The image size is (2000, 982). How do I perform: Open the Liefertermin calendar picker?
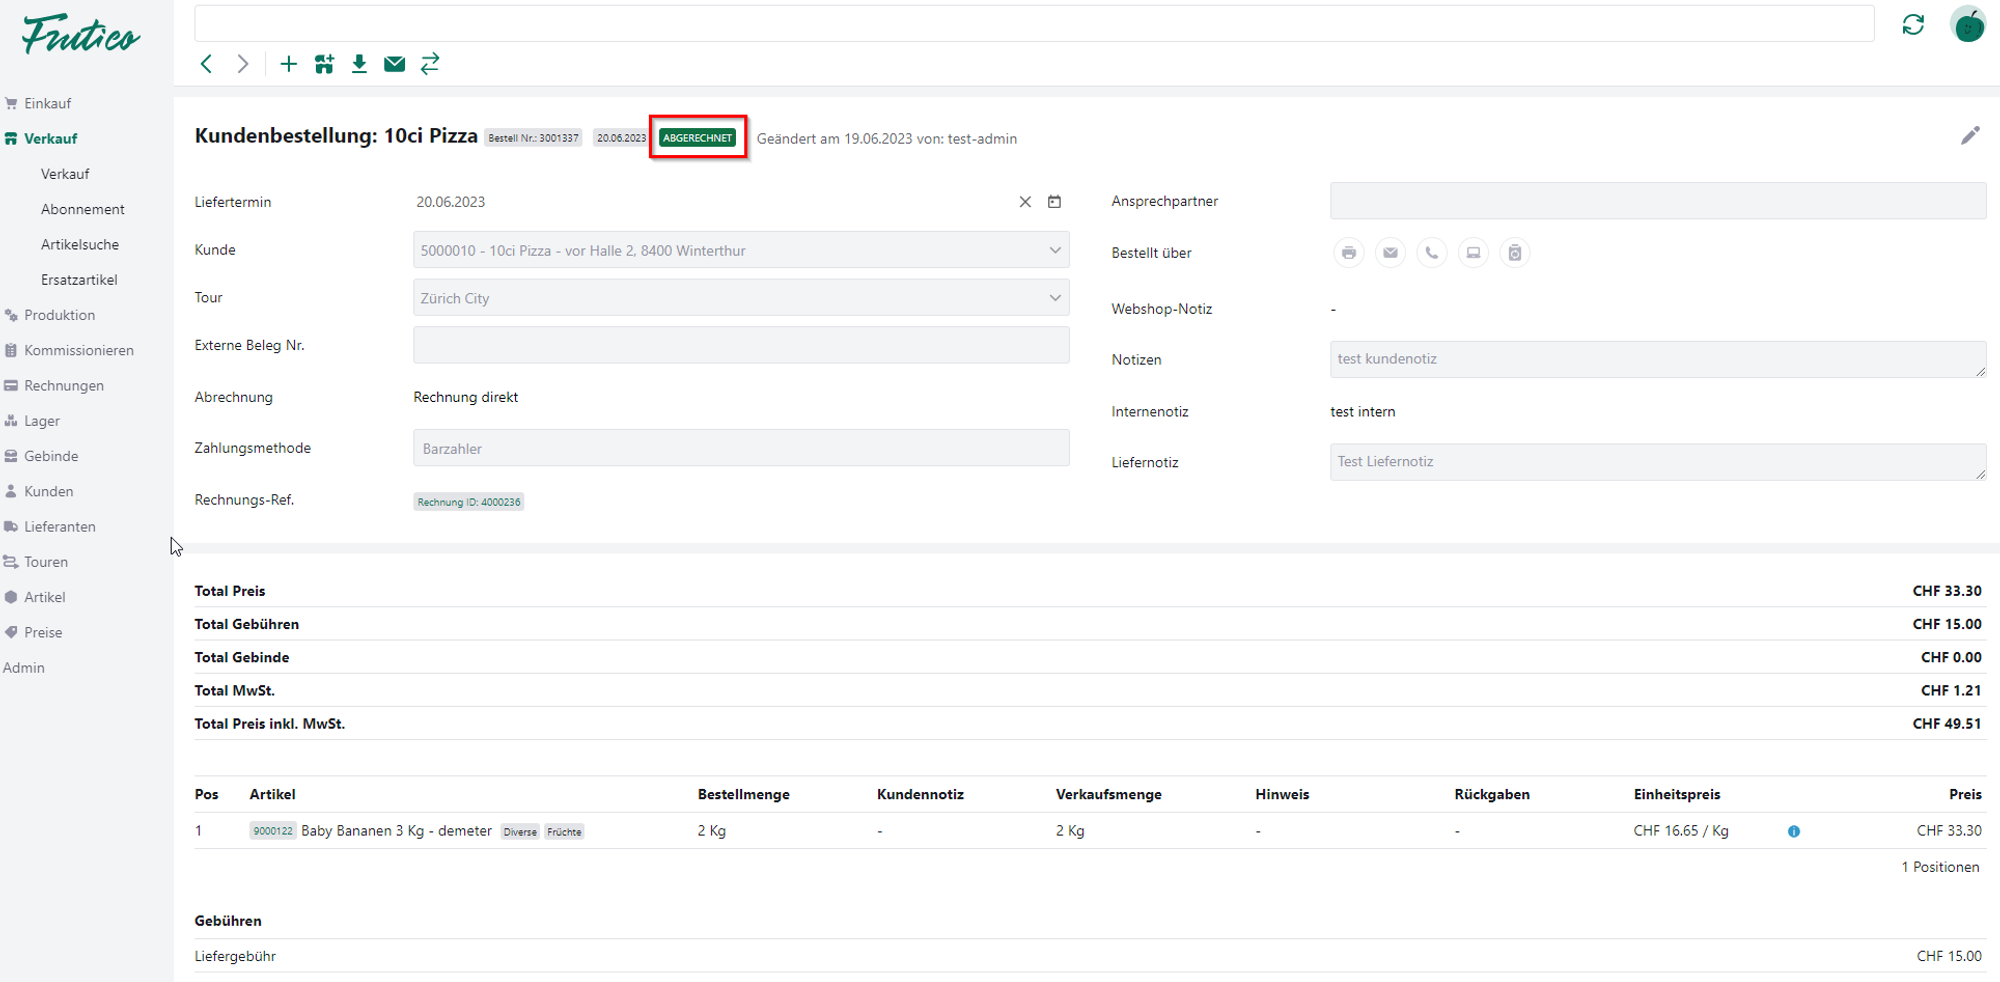click(x=1054, y=202)
